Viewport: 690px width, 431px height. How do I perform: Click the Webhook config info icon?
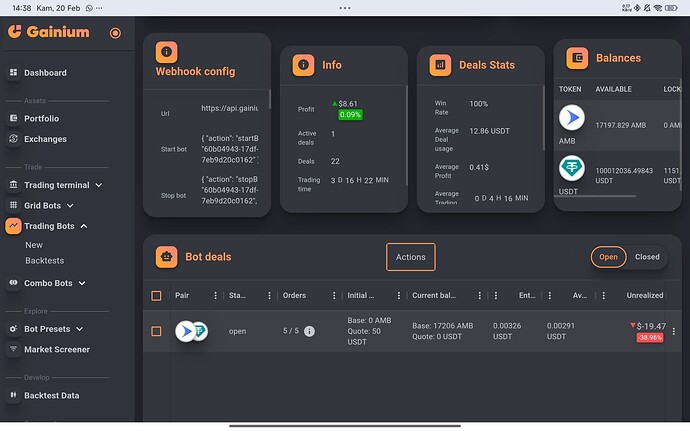pyautogui.click(x=166, y=52)
